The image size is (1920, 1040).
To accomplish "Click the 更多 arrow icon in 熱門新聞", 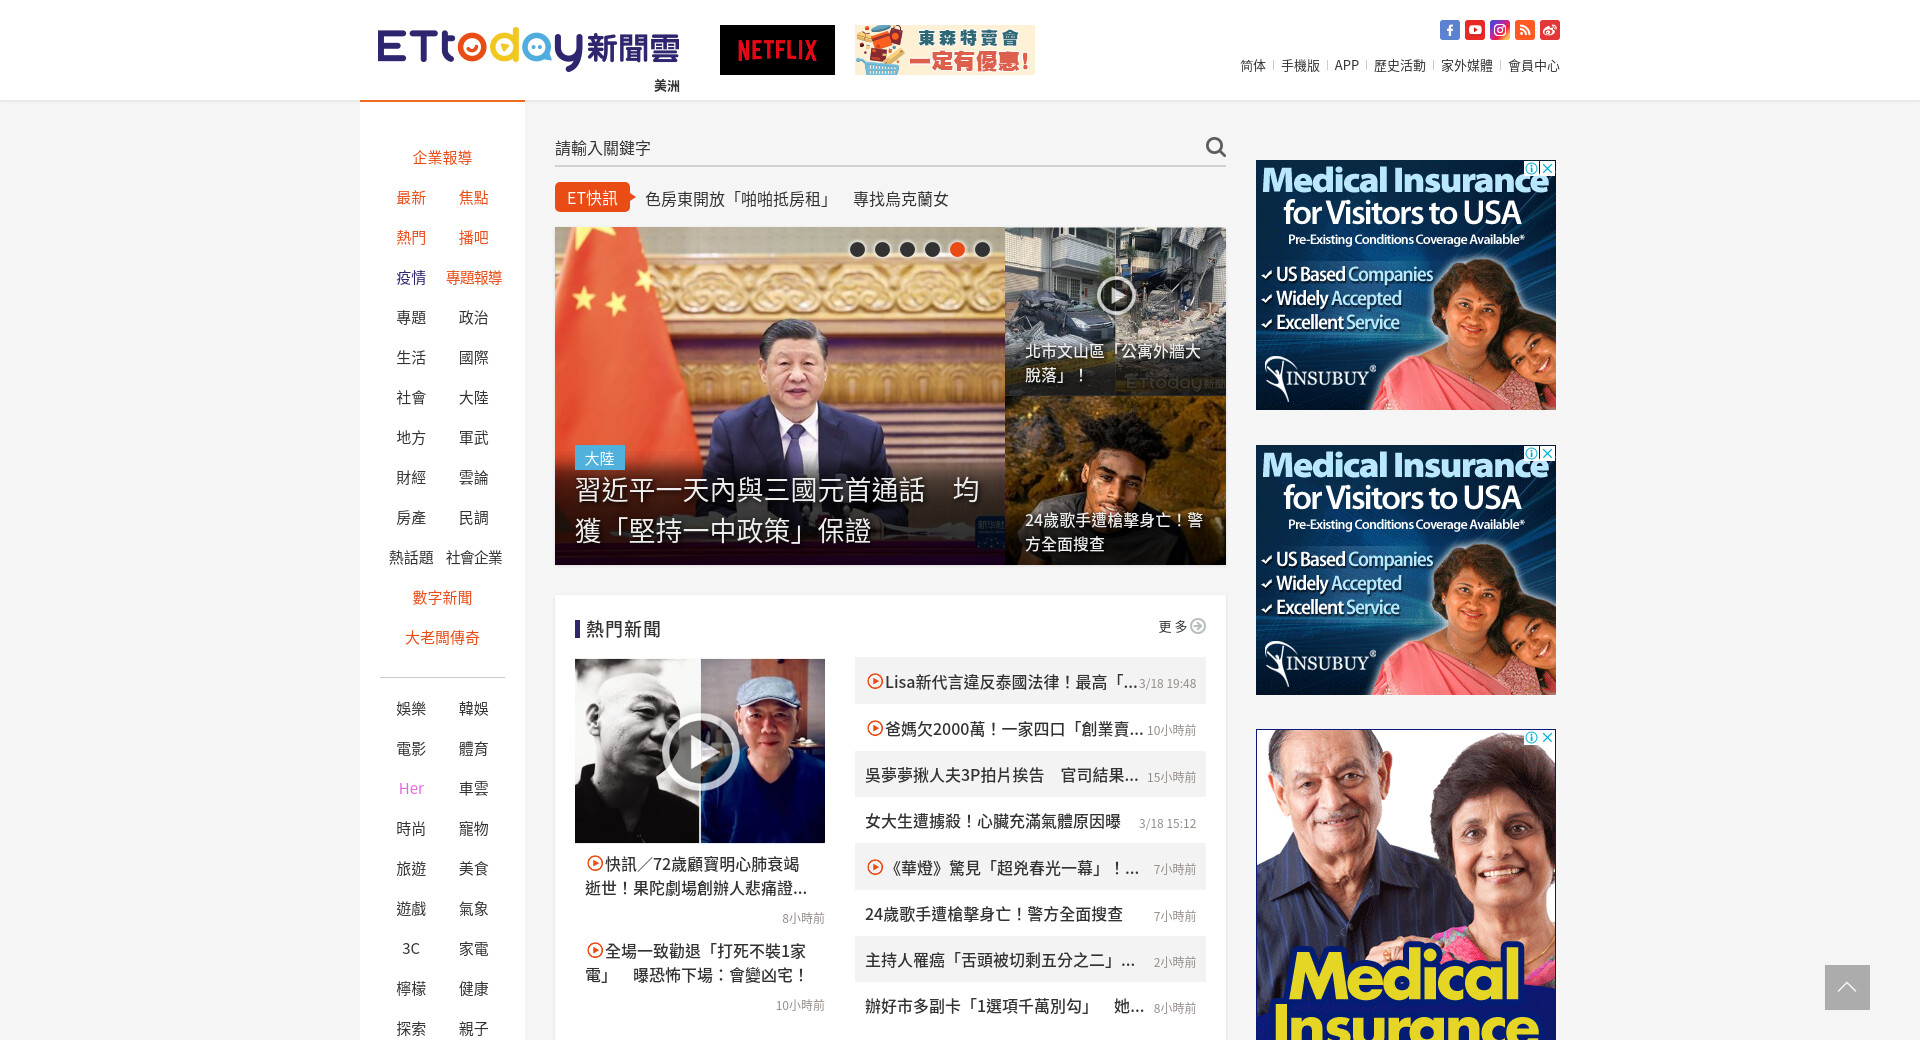I will [1198, 626].
